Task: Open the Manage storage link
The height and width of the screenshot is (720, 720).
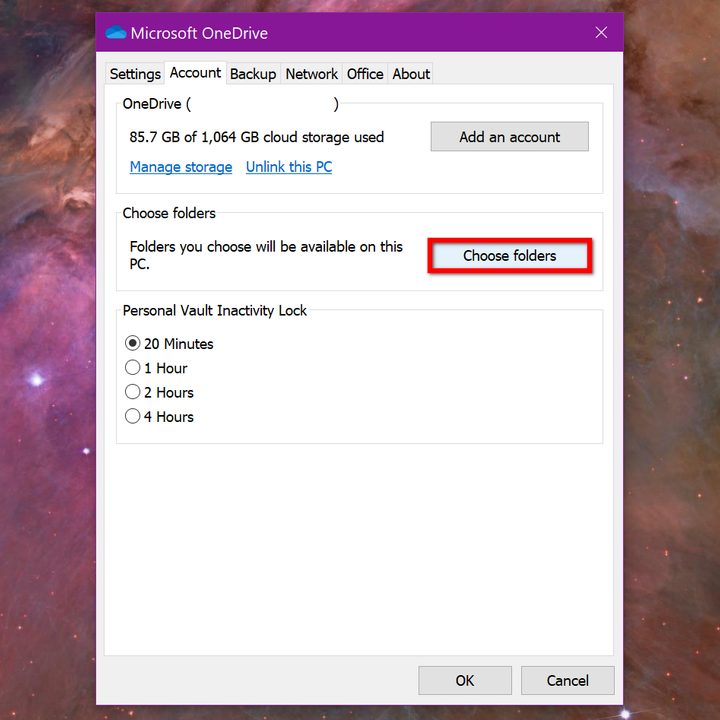Action: pos(181,167)
